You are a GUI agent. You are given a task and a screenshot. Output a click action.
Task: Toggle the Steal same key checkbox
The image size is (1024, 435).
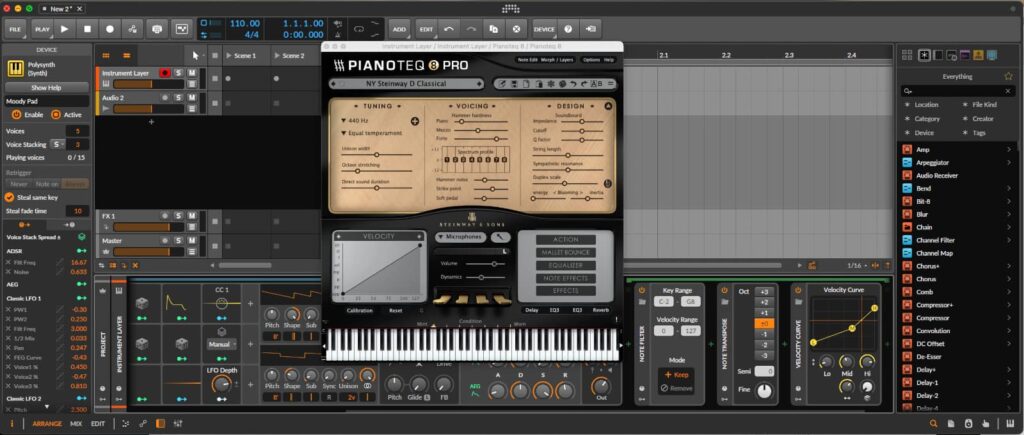(x=10, y=197)
